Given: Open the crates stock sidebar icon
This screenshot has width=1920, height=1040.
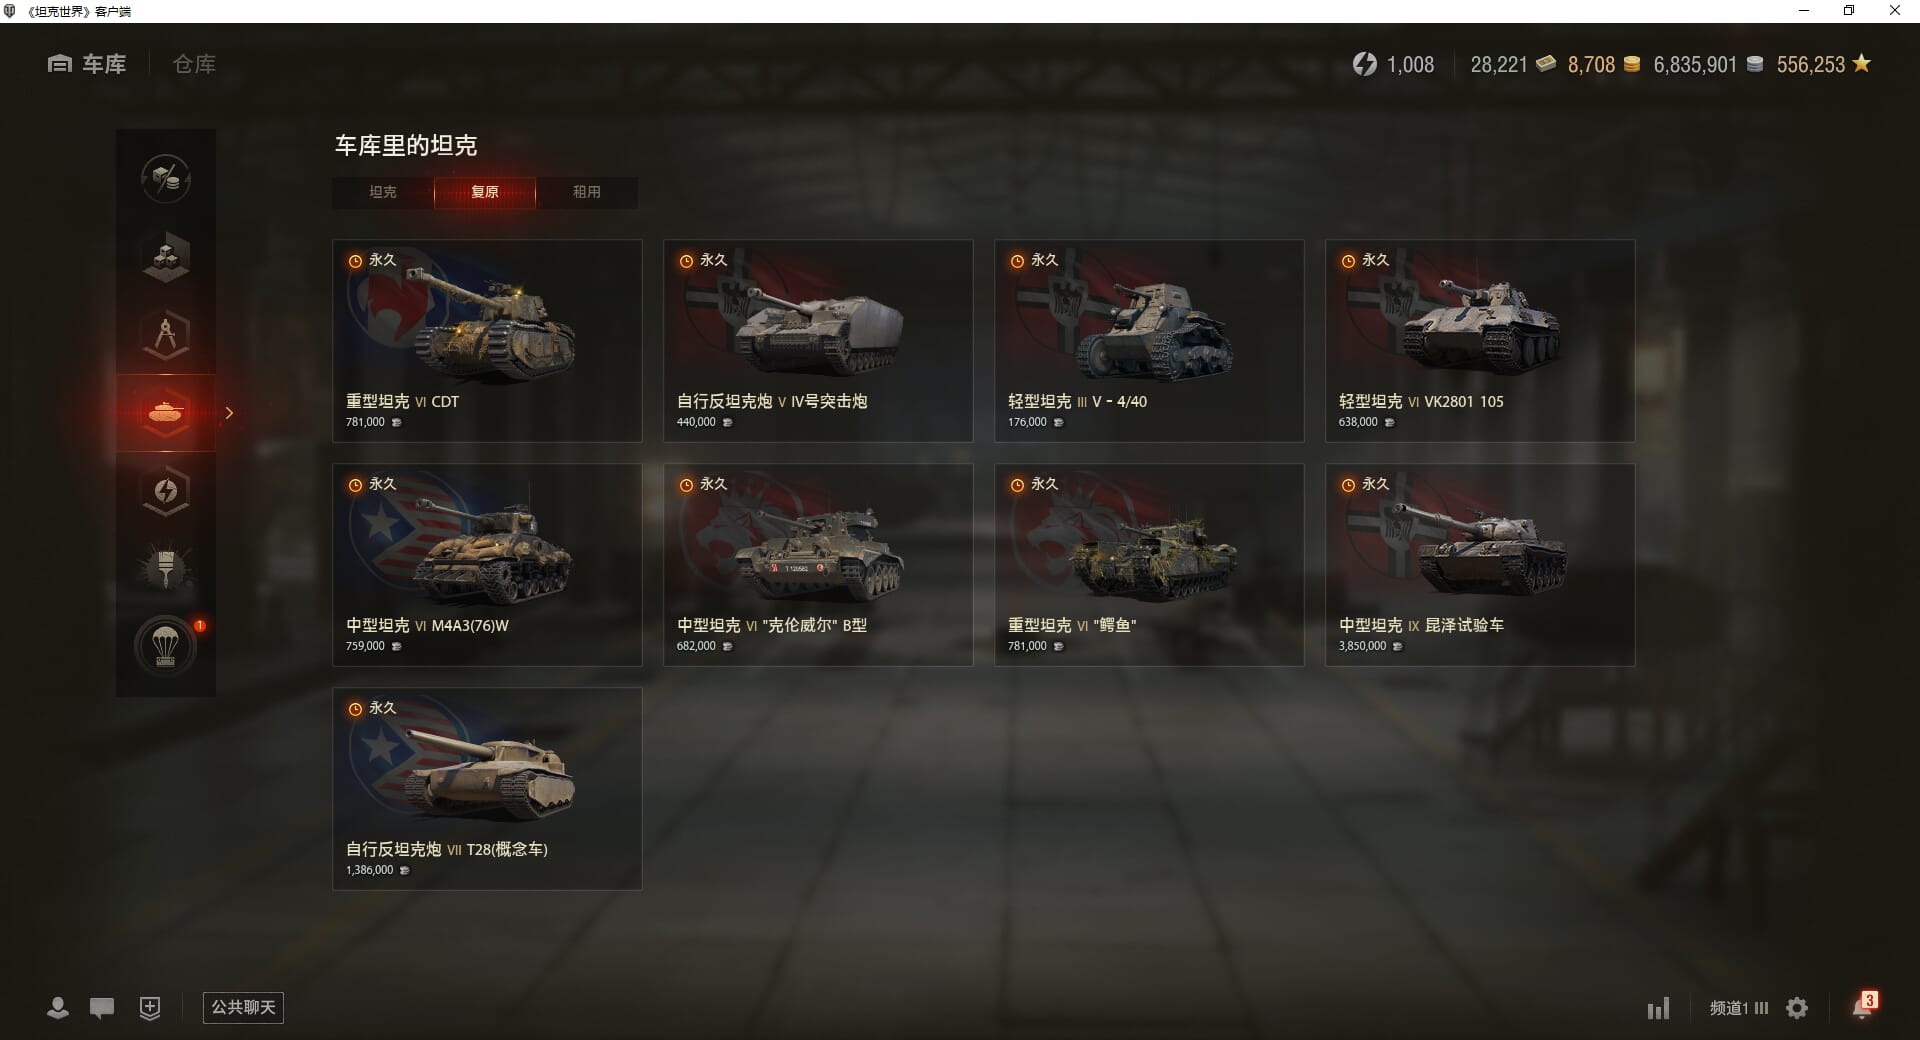Looking at the screenshot, I should point(166,256).
